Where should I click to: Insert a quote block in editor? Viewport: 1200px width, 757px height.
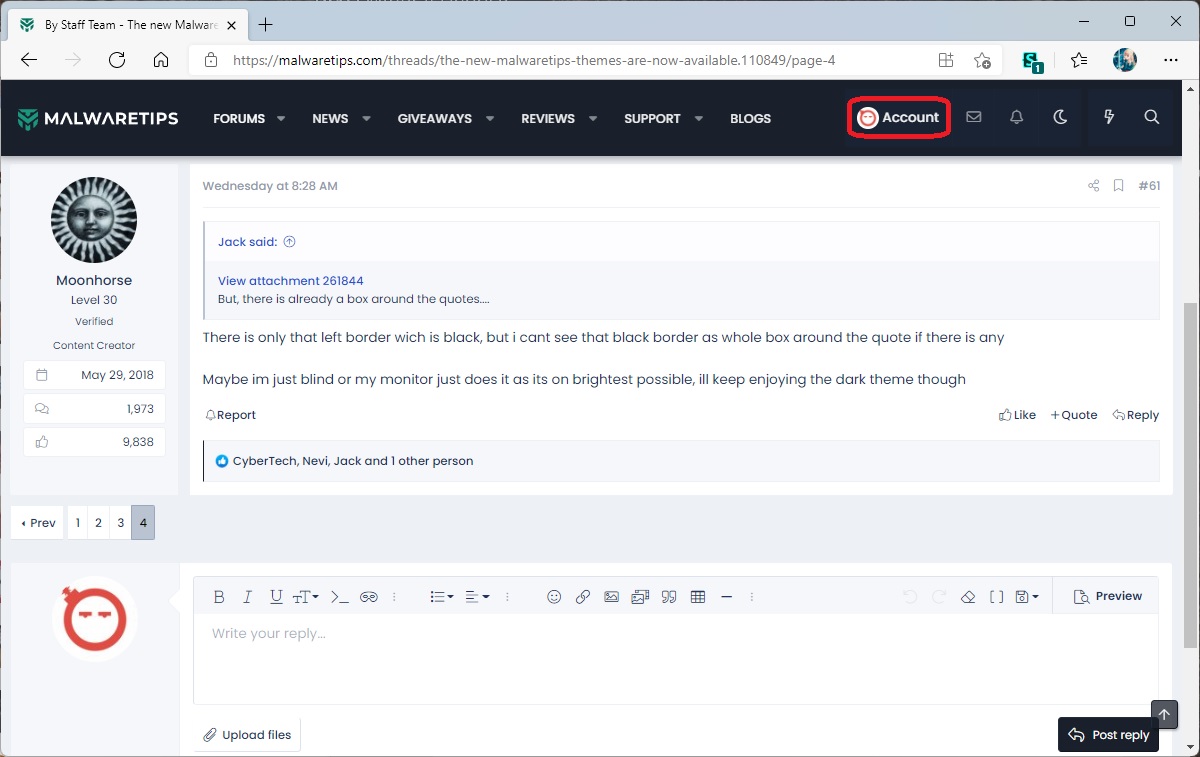(x=669, y=597)
